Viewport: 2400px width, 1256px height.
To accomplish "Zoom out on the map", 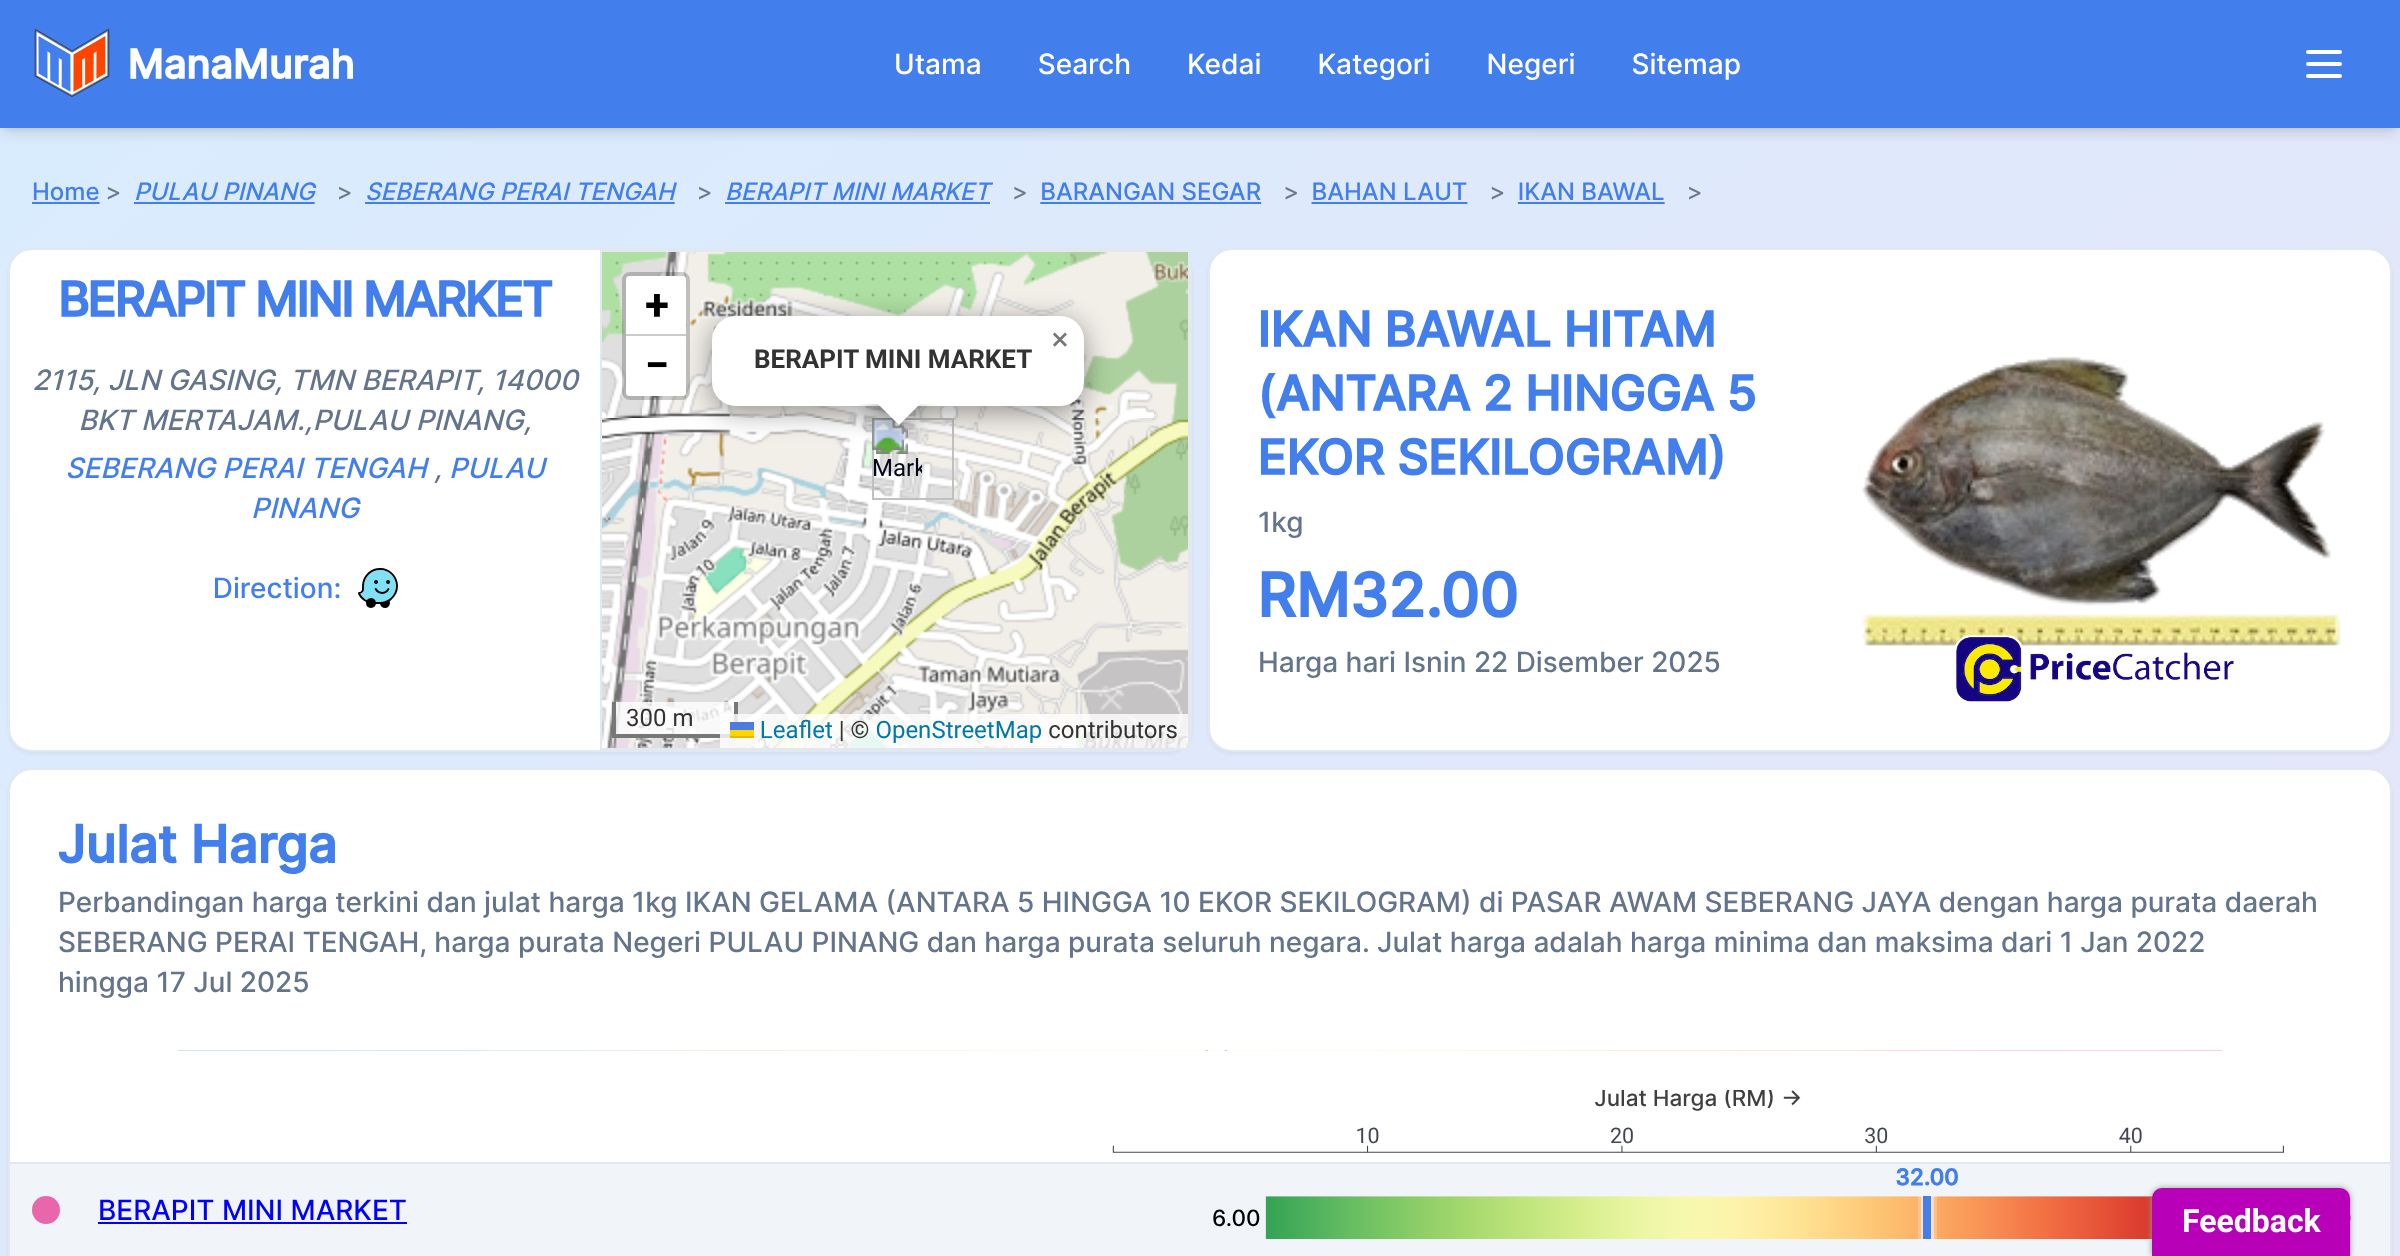I will [656, 364].
